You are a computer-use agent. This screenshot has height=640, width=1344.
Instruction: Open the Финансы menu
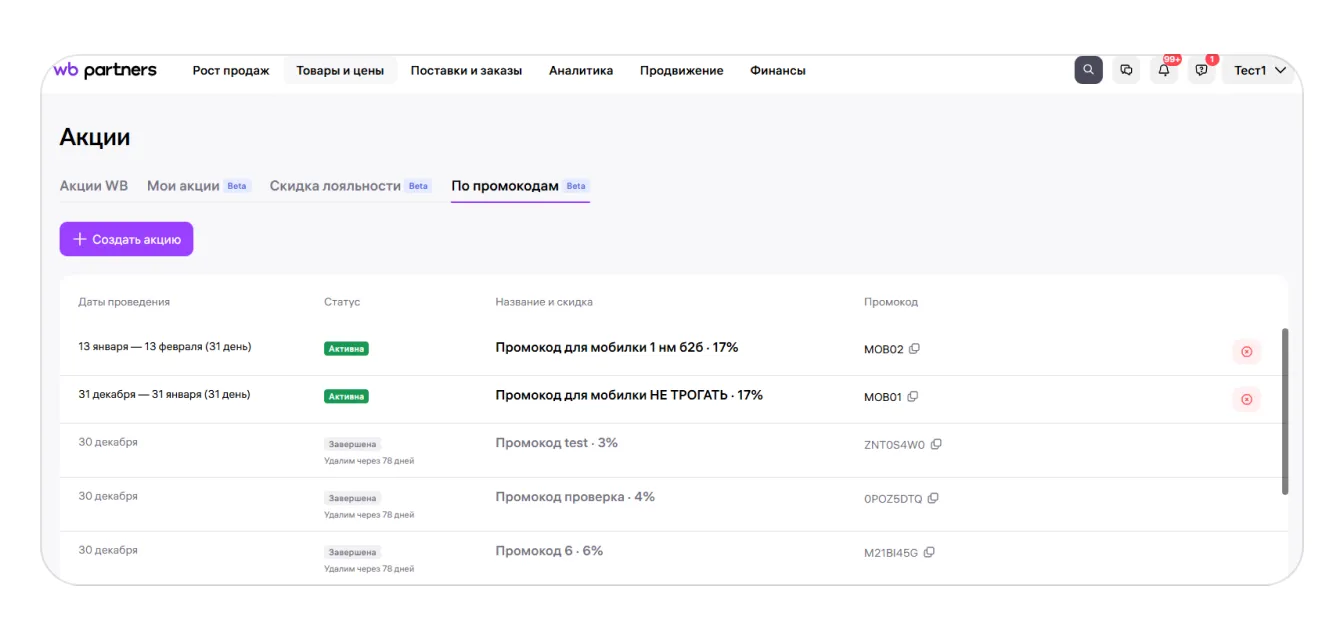click(777, 70)
